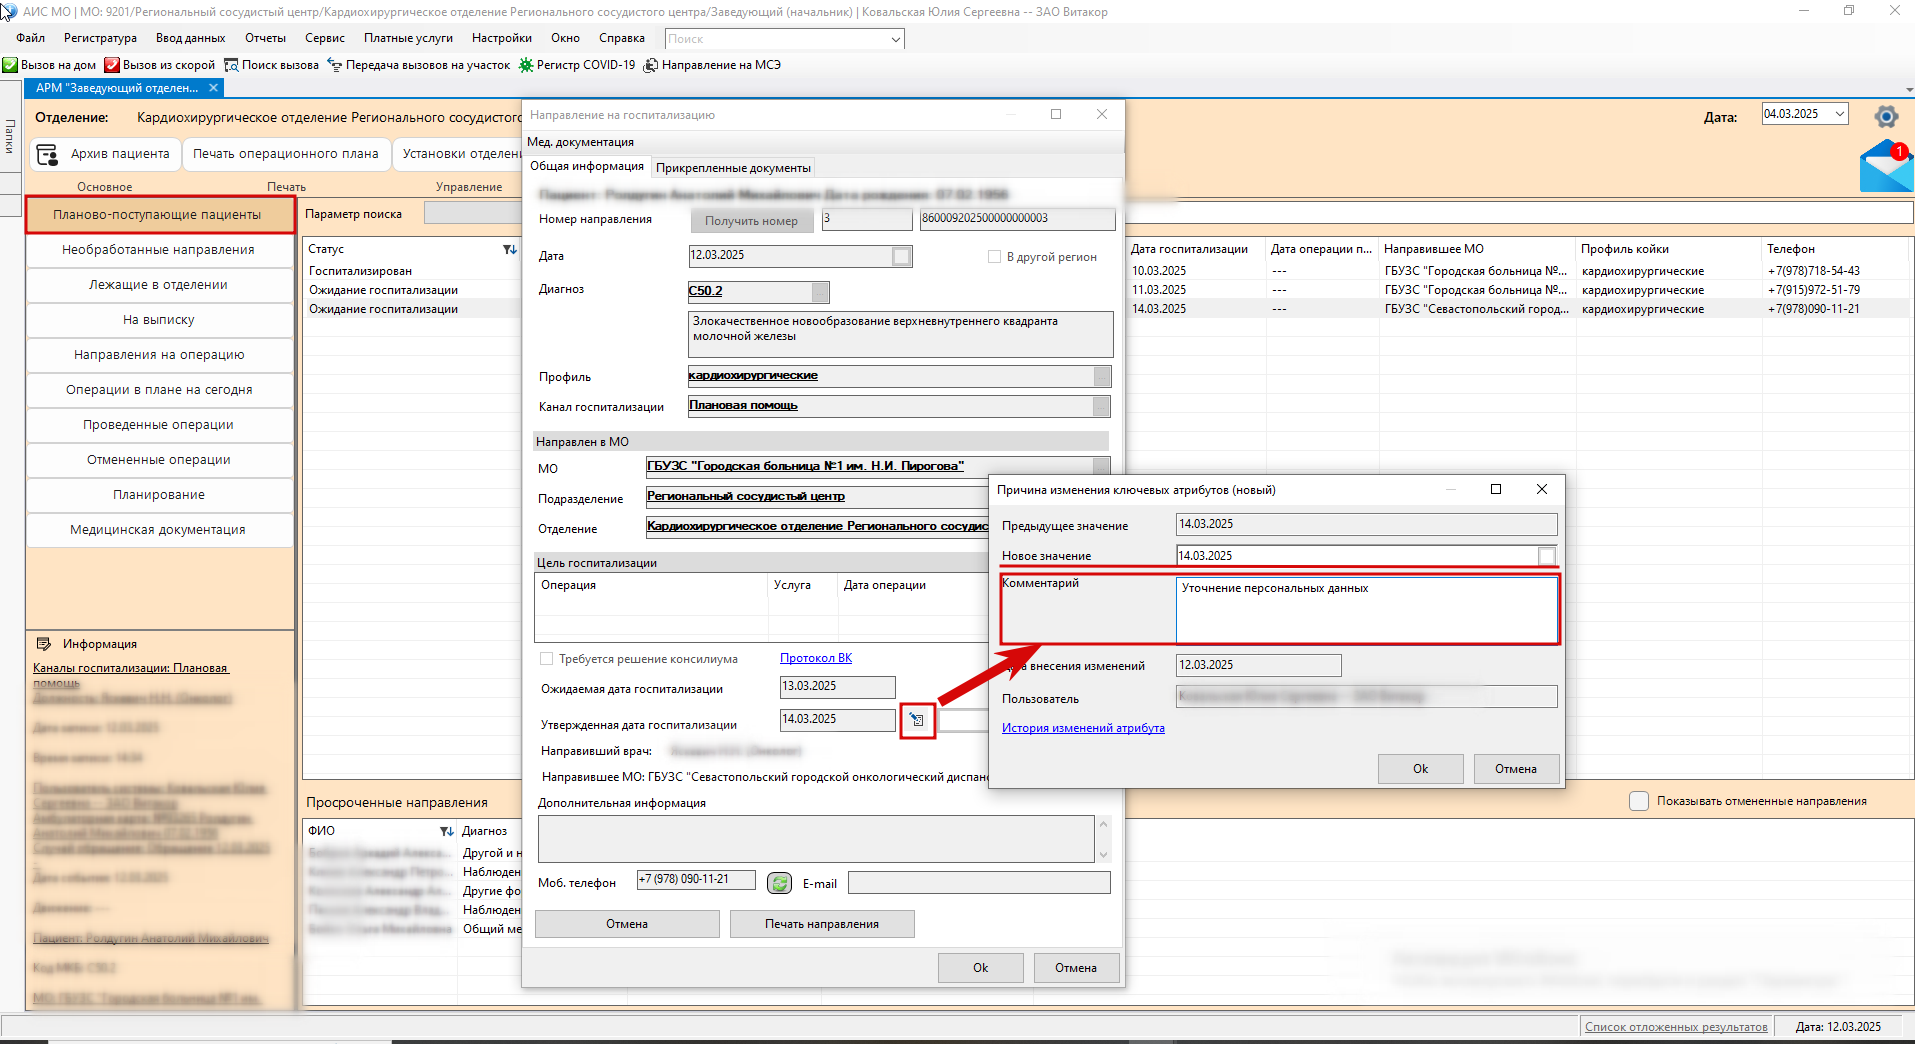This screenshot has width=1915, height=1044.
Task: Click the scrollbar of additional information box
Action: pyautogui.click(x=1103, y=839)
